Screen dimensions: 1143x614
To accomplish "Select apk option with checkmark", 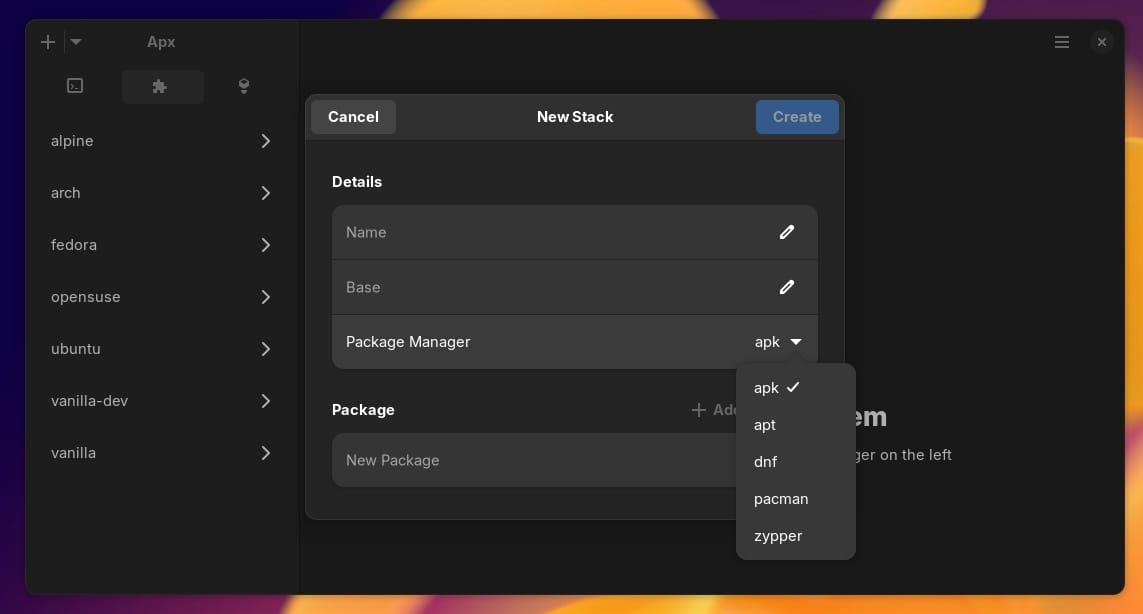I will [777, 388].
